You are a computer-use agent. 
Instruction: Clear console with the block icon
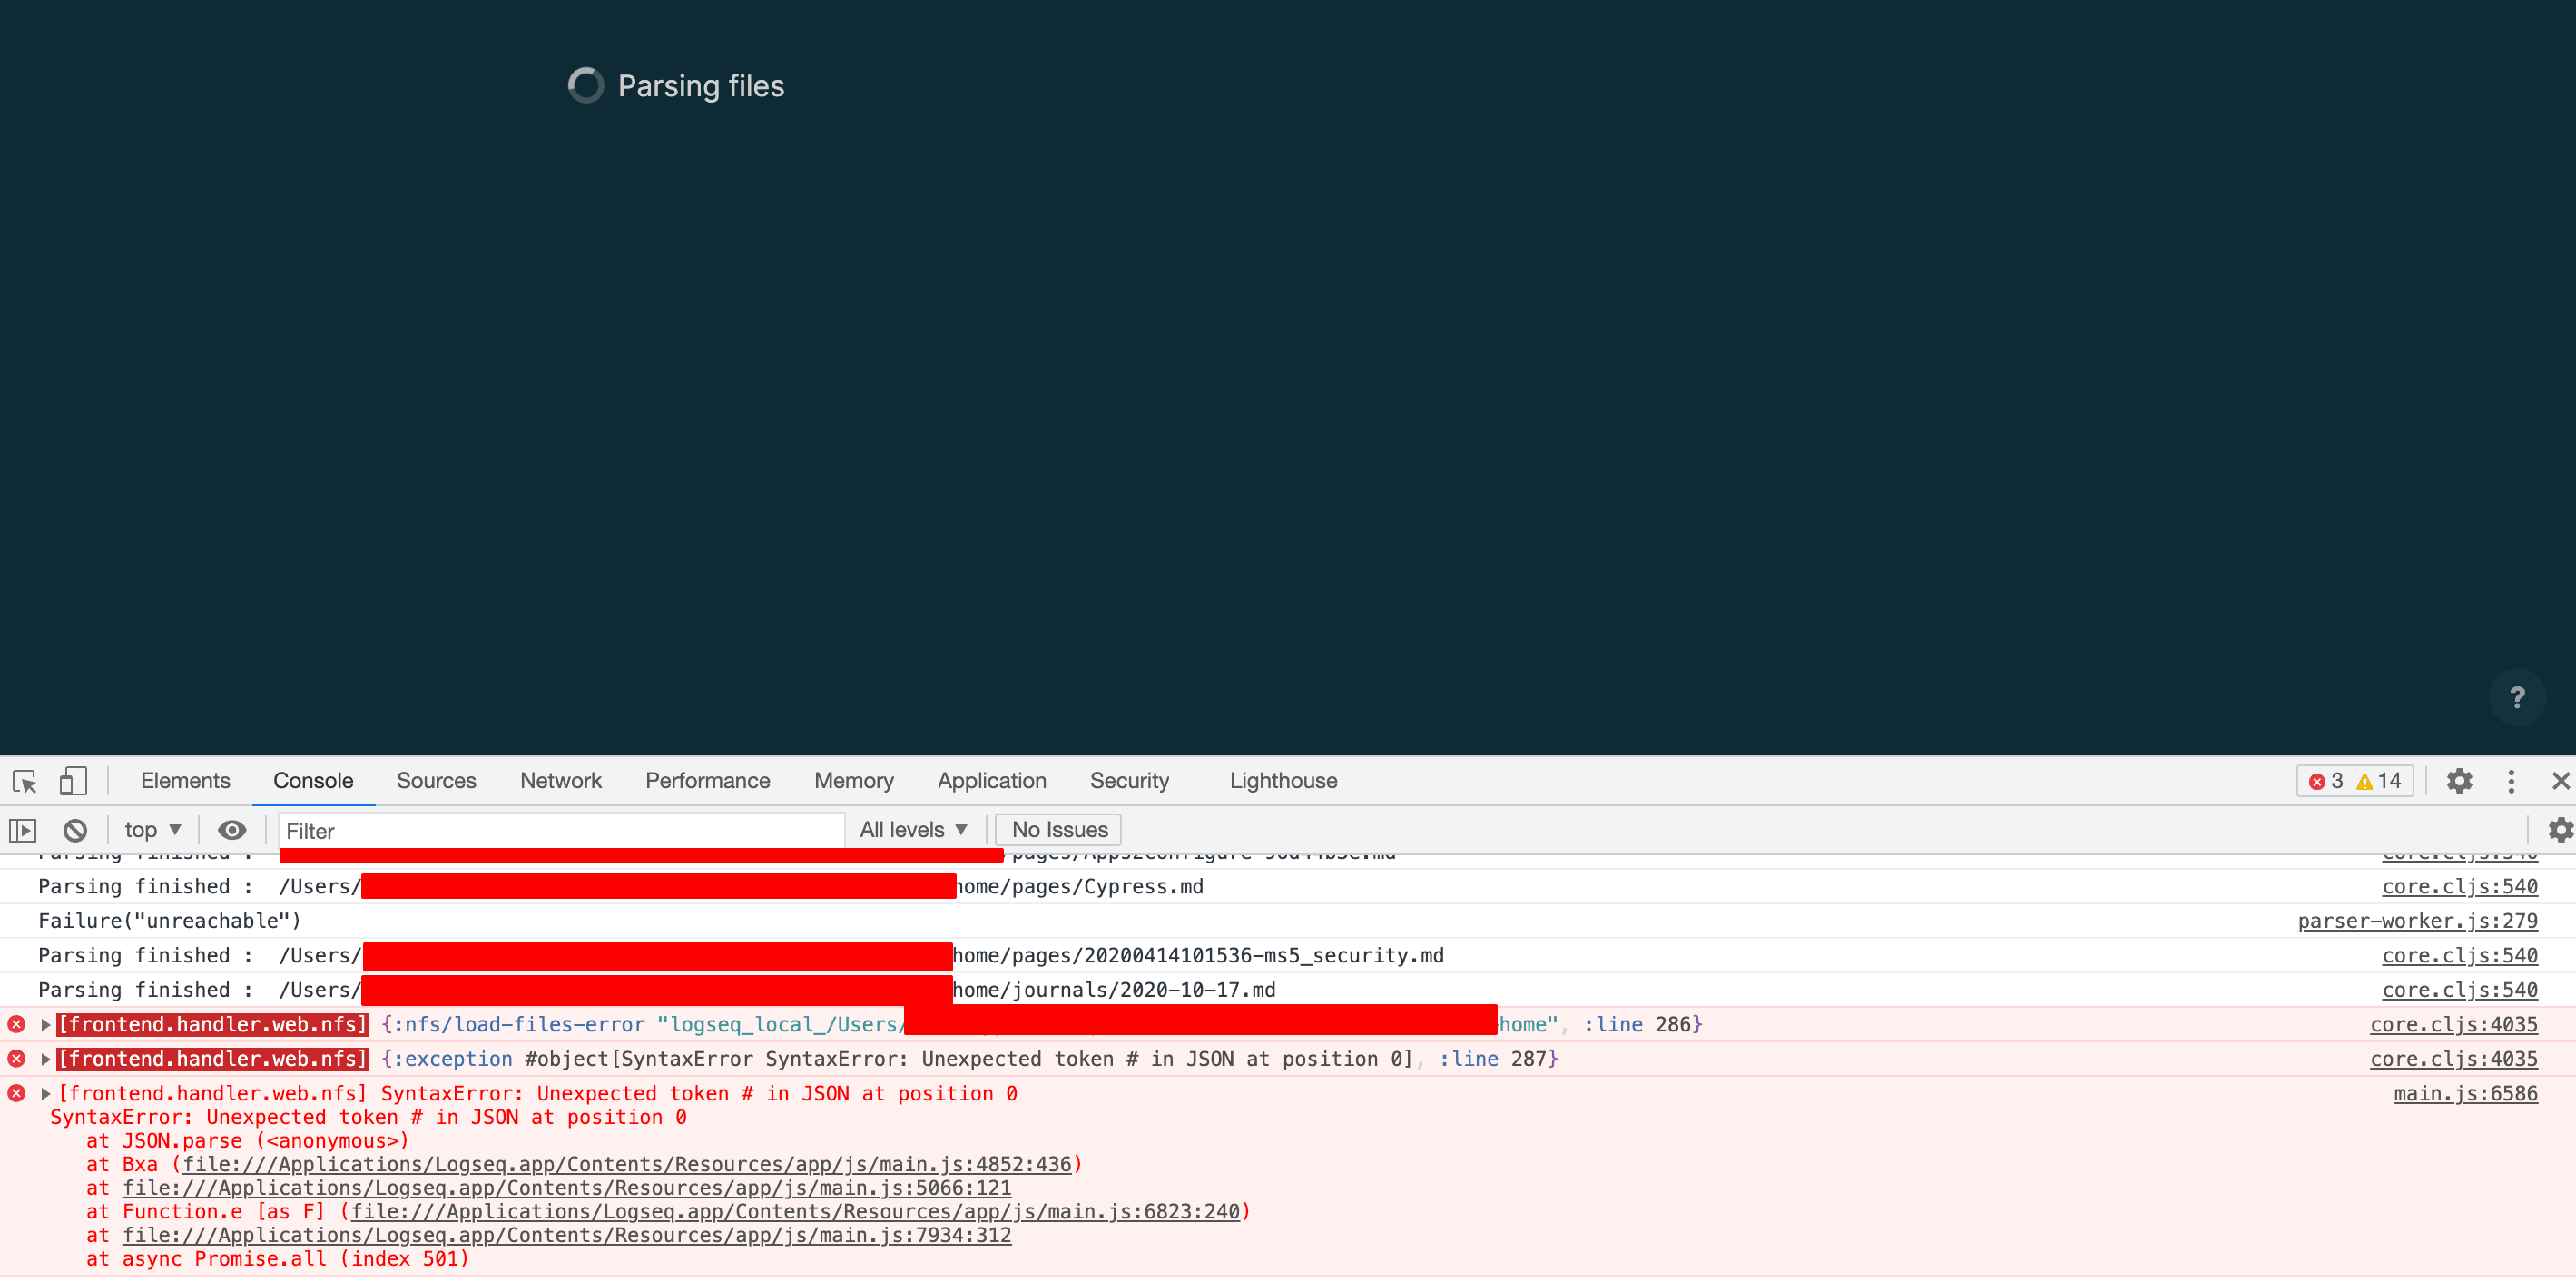click(75, 830)
